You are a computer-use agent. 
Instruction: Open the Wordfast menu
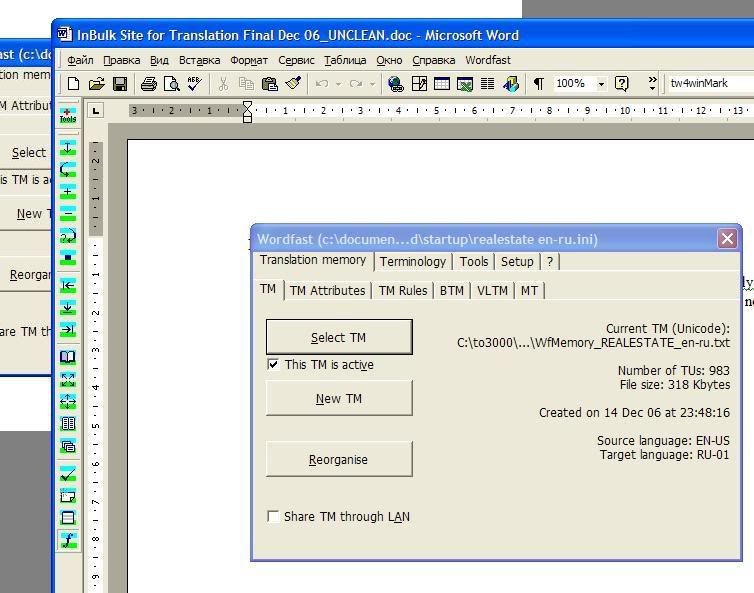point(488,60)
